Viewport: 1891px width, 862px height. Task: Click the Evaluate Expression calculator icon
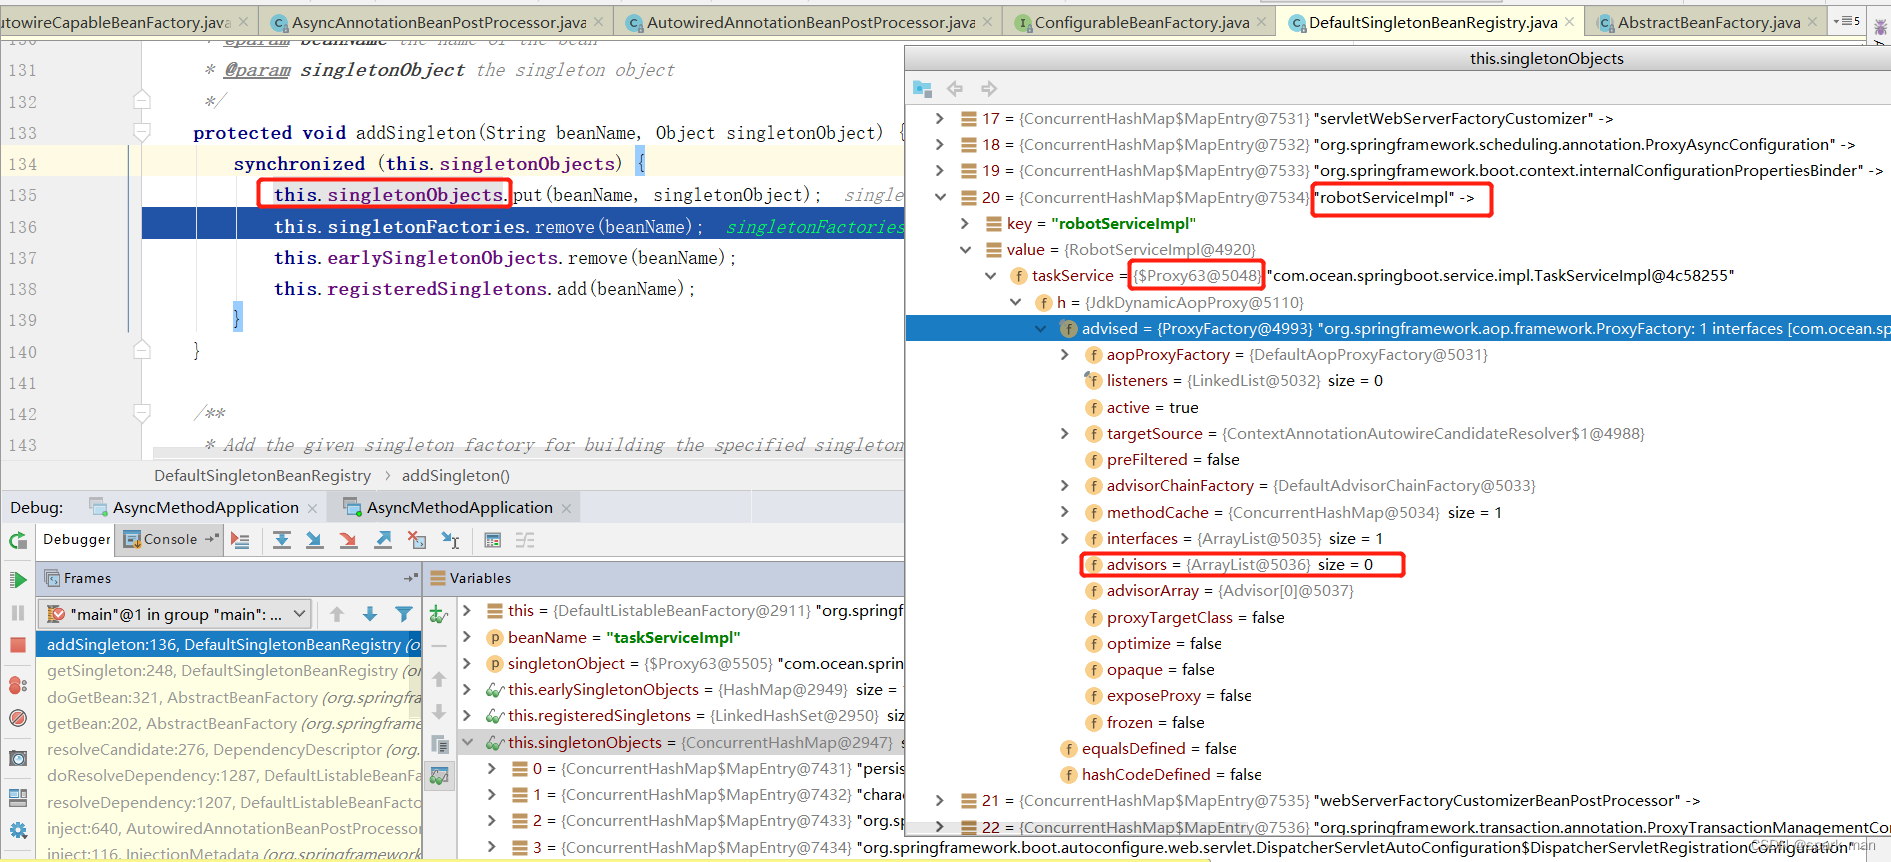pyautogui.click(x=492, y=540)
